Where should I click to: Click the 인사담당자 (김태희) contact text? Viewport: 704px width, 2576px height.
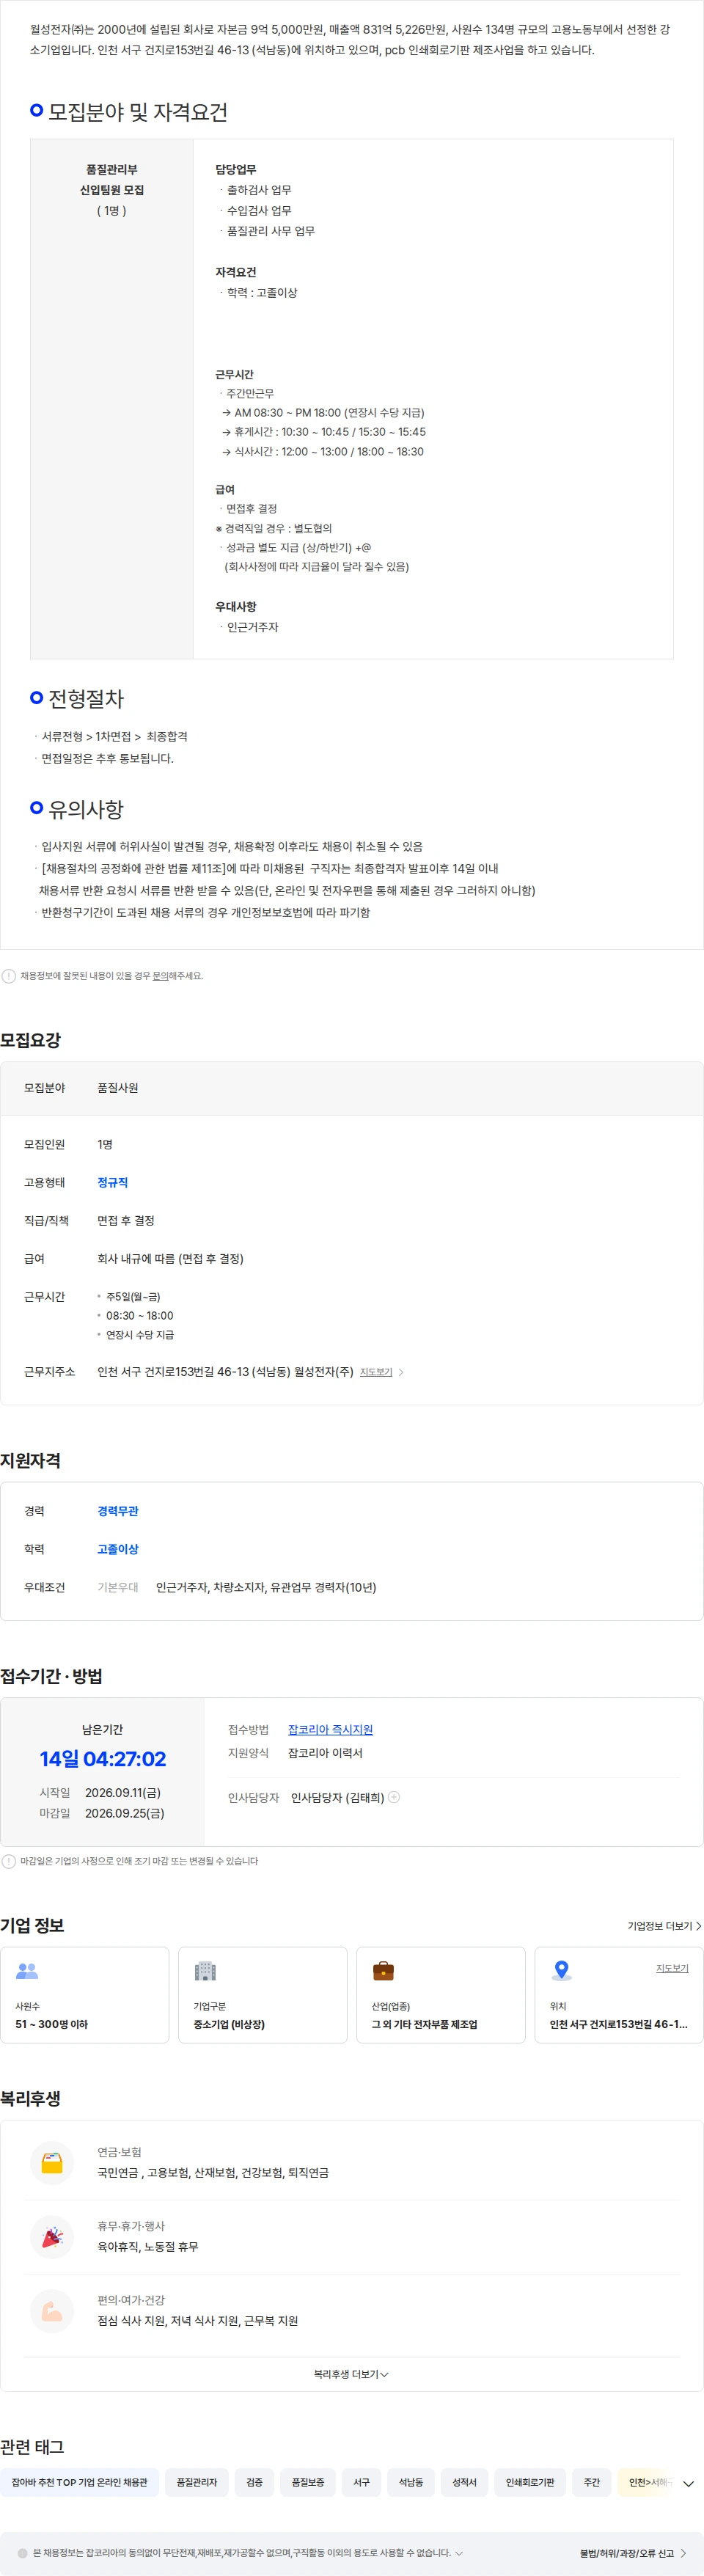[338, 1797]
